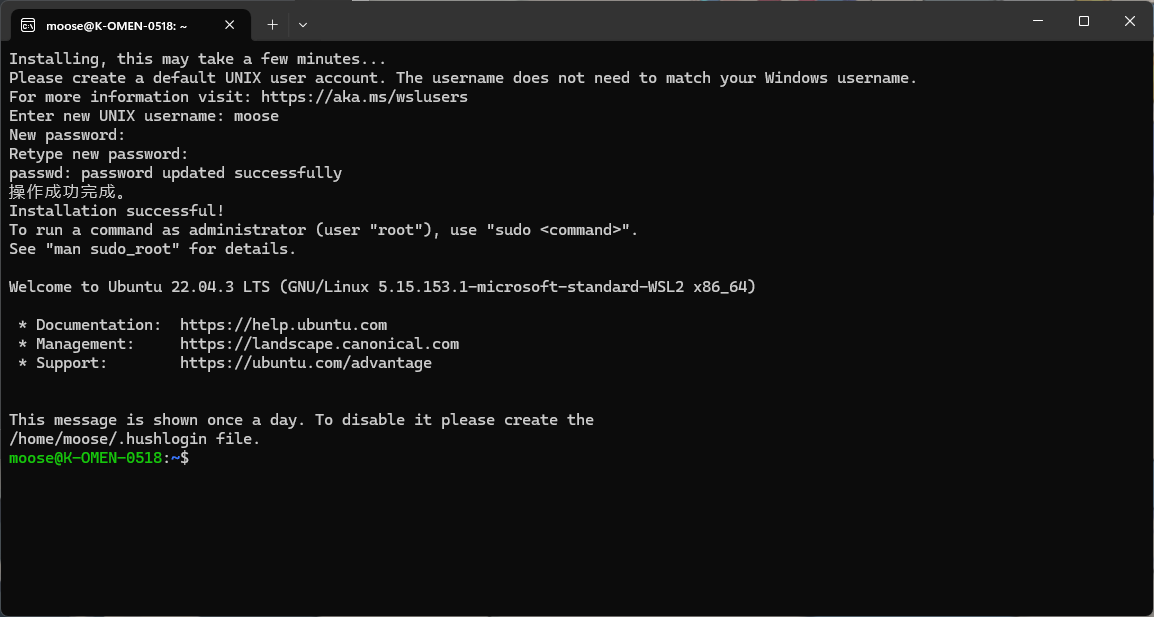Screen dimensions: 1154x617
Task: Open the https://help.ubuntu.com documentation link
Action: pyautogui.click(x=283, y=325)
